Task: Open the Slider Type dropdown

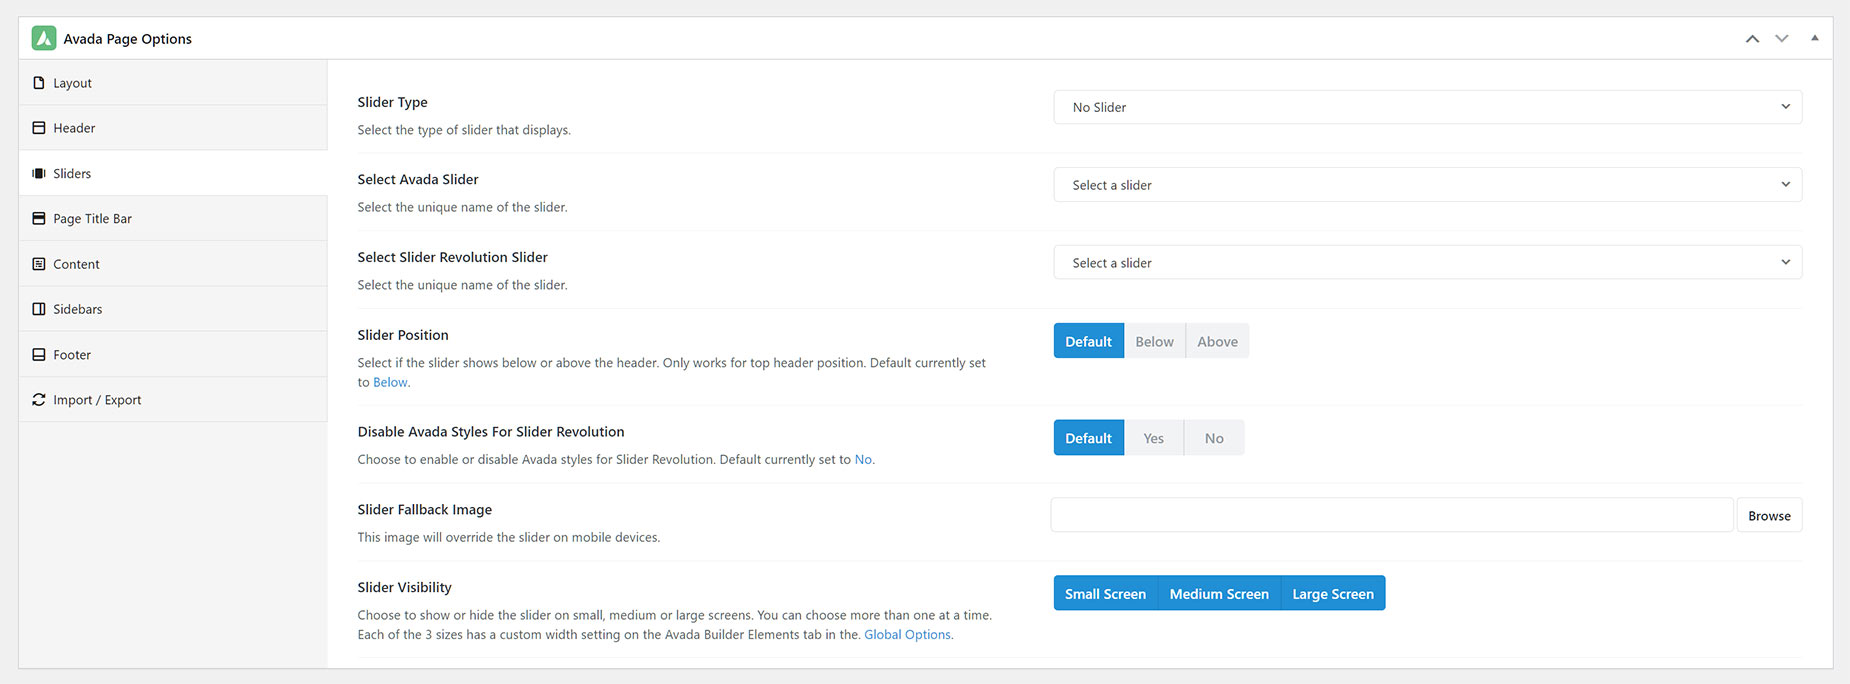Action: pyautogui.click(x=1427, y=107)
